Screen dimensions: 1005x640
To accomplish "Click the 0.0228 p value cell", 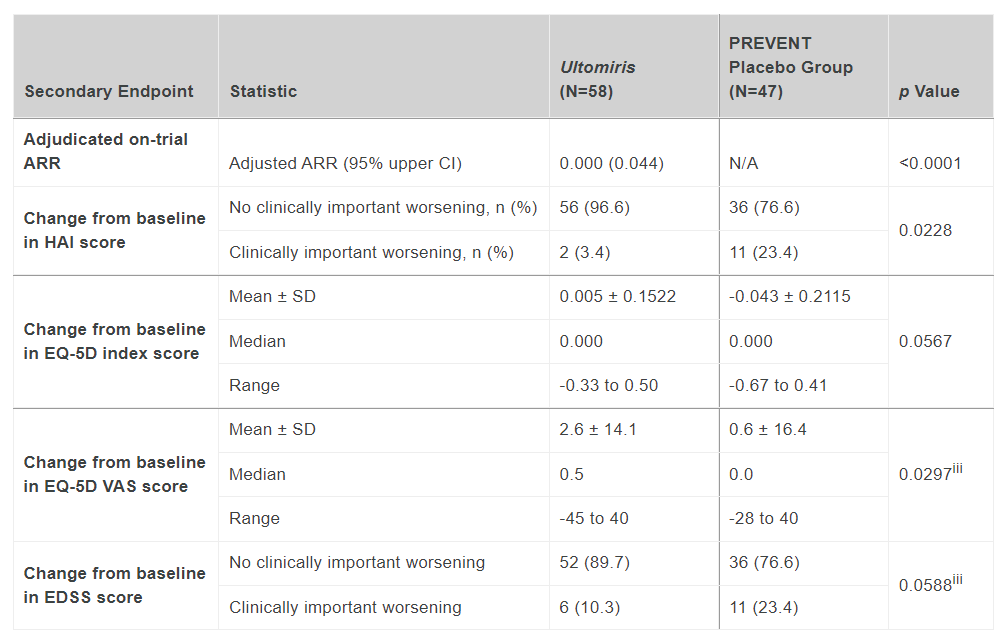I will coord(925,230).
